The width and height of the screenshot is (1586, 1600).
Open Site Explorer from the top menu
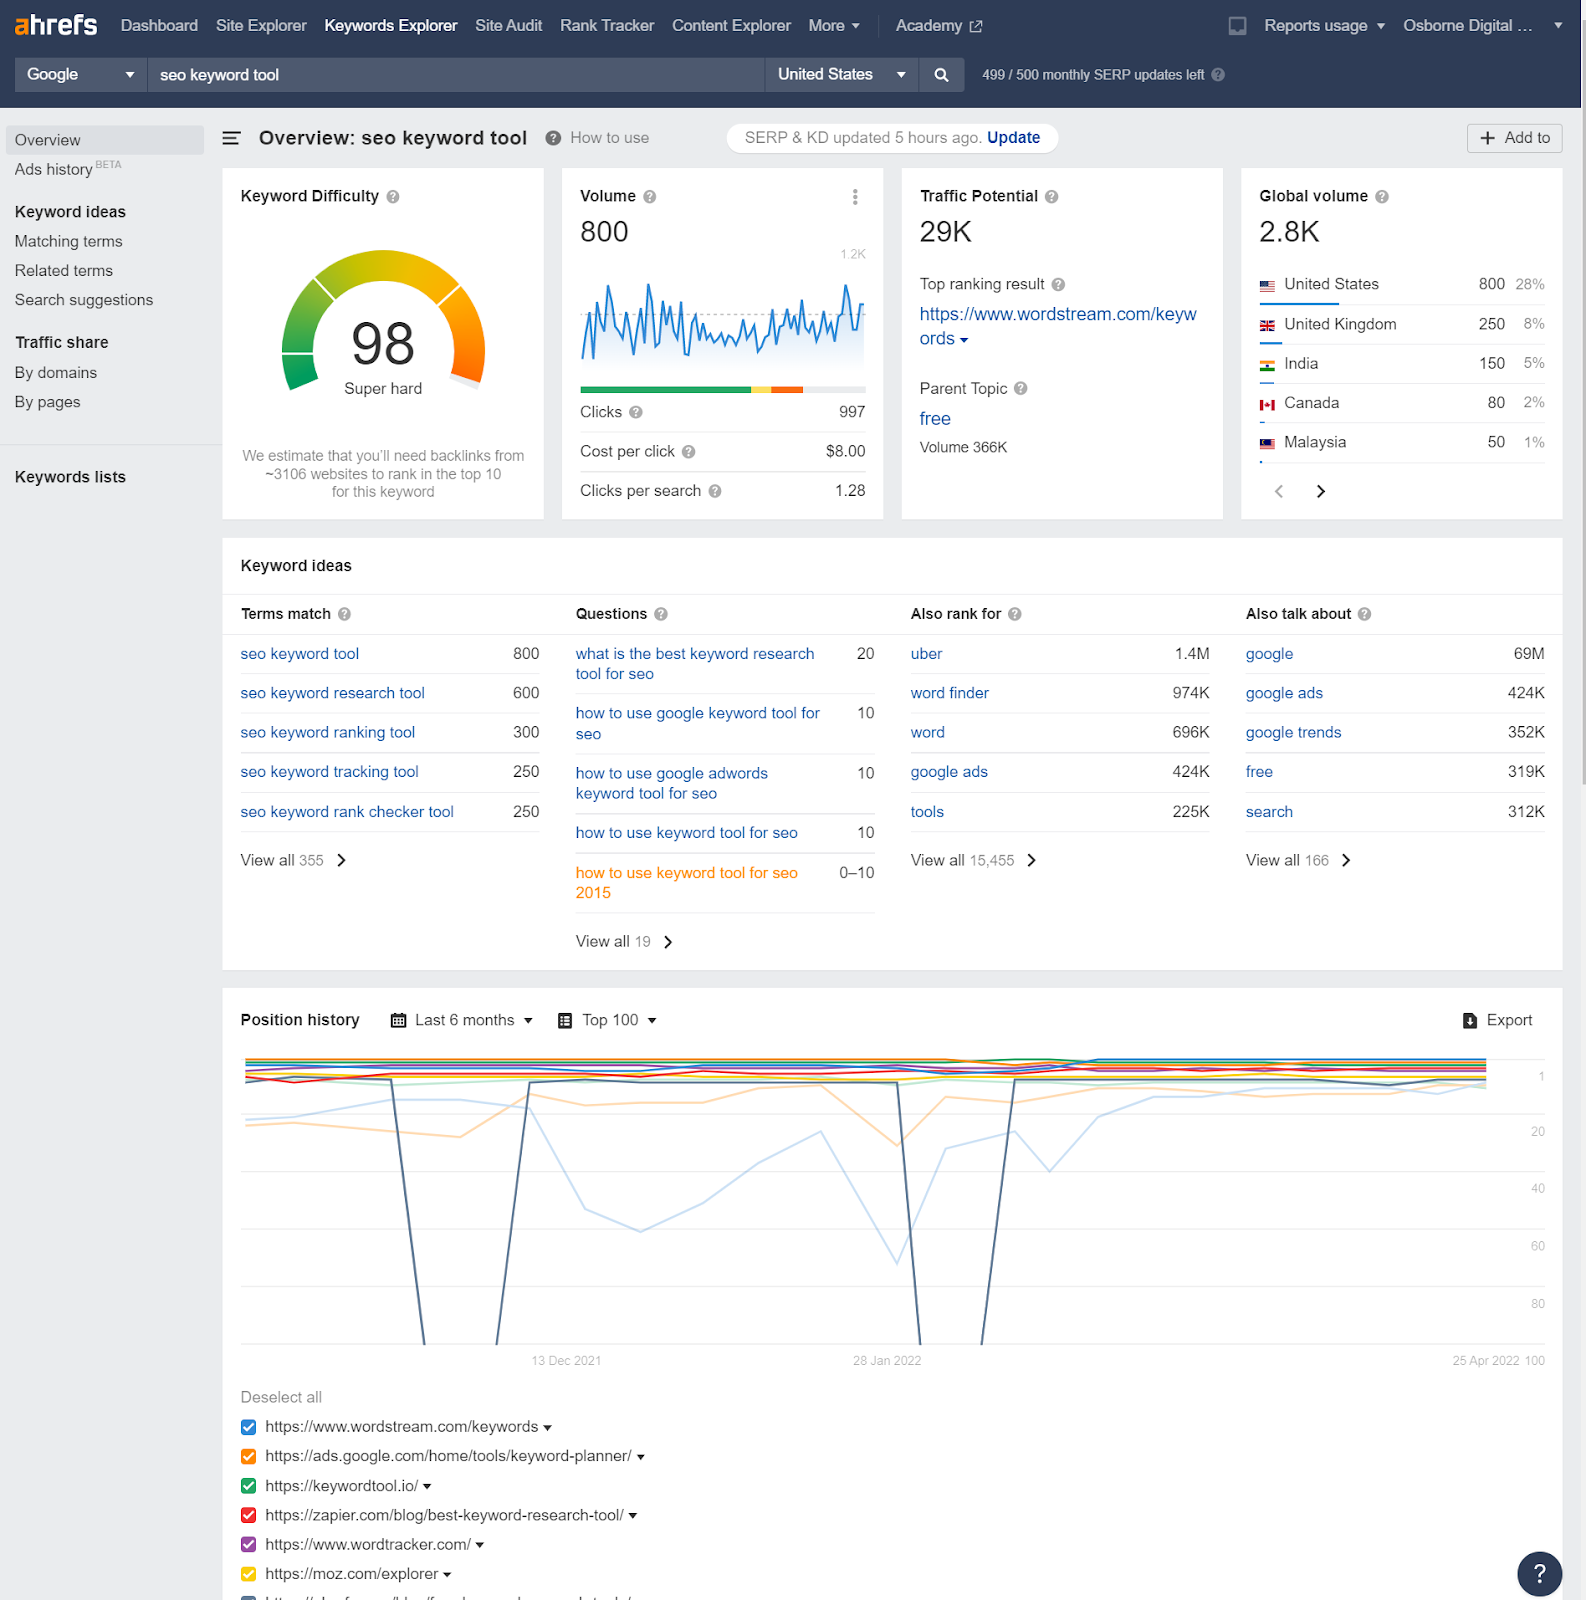click(x=261, y=26)
